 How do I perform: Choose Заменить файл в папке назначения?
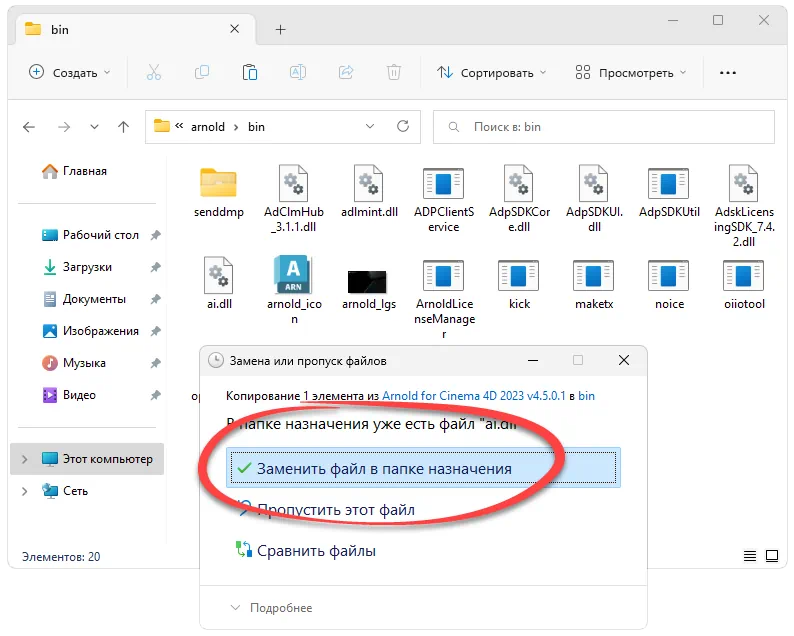(x=423, y=468)
